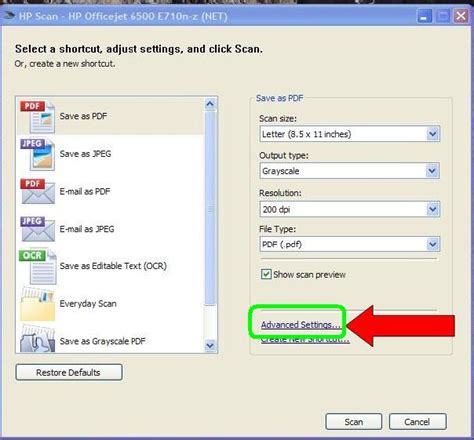Click the Save as Grayscale PDF label

[x=102, y=341]
